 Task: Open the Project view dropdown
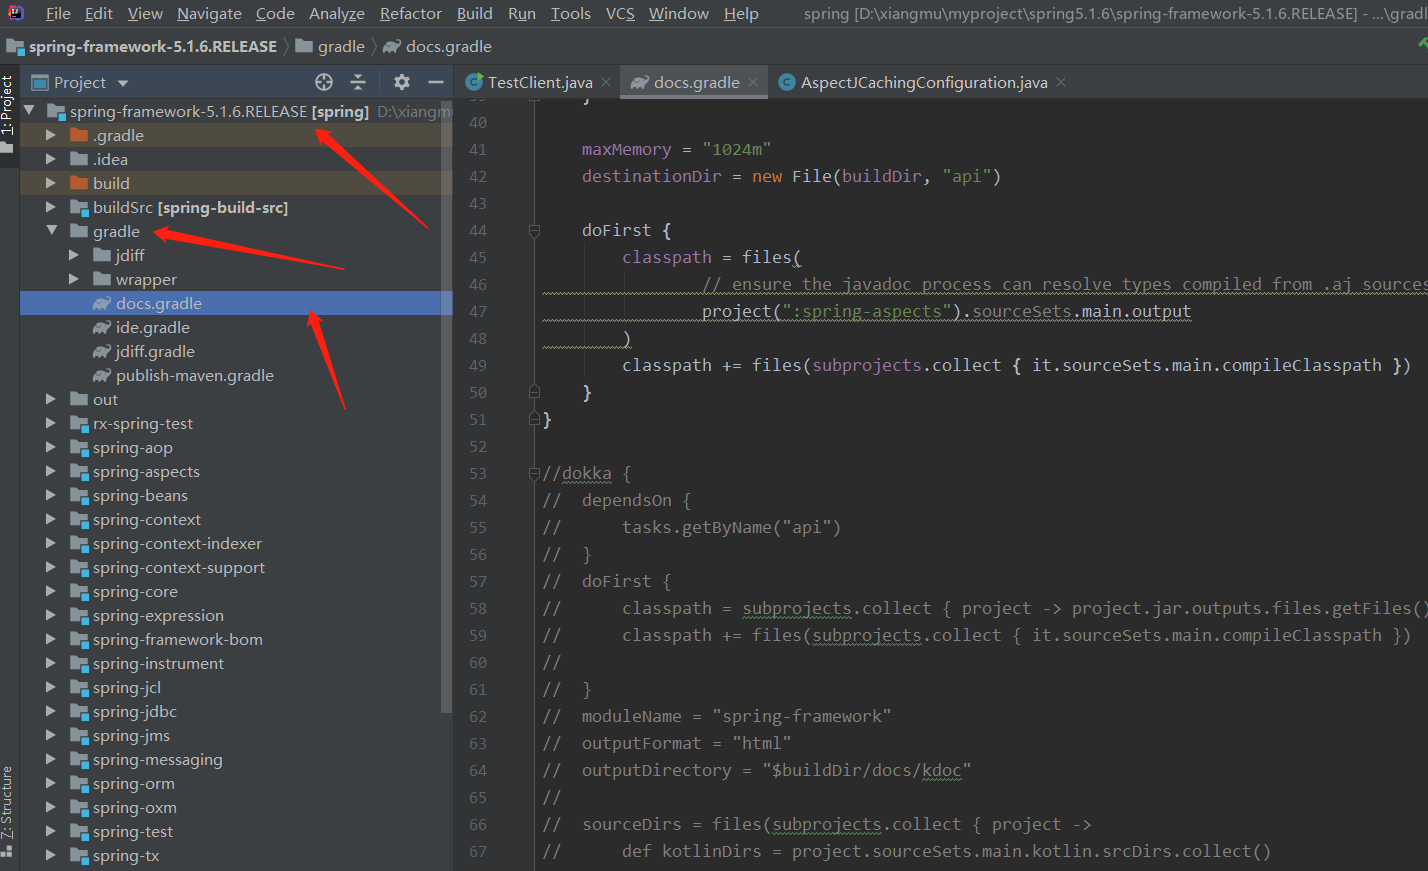123,83
